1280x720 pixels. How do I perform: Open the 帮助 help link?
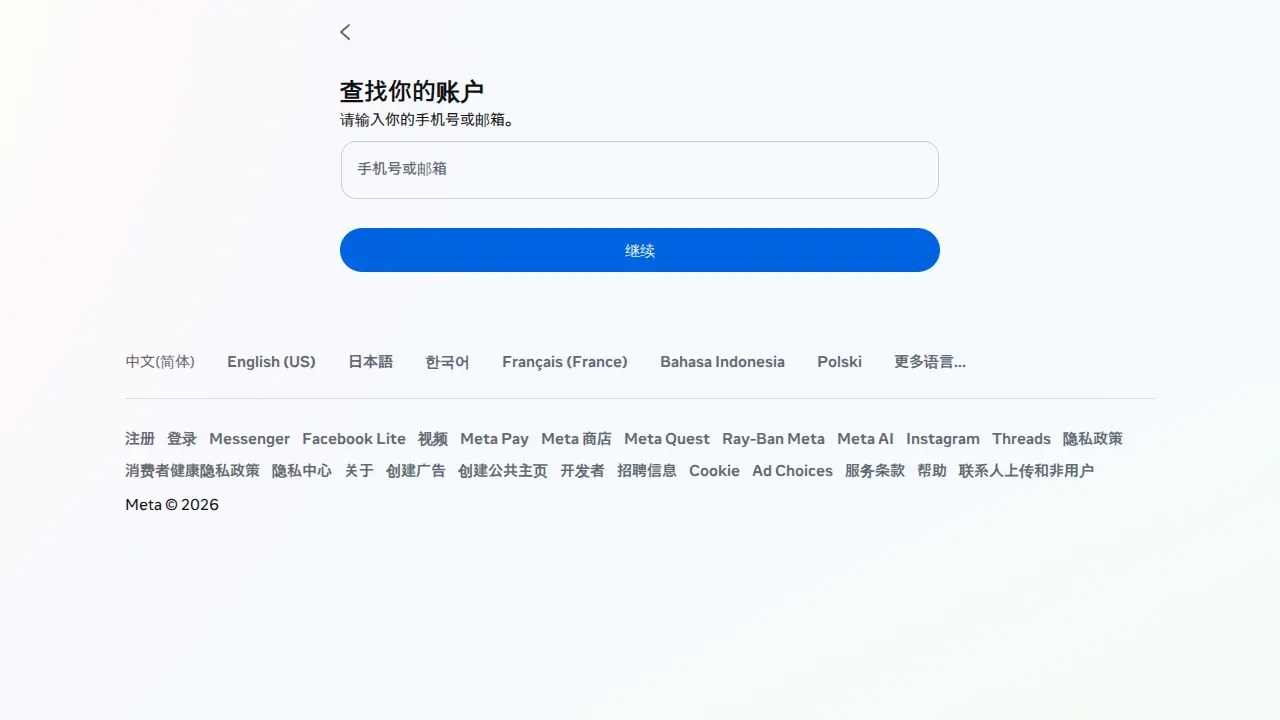932,471
